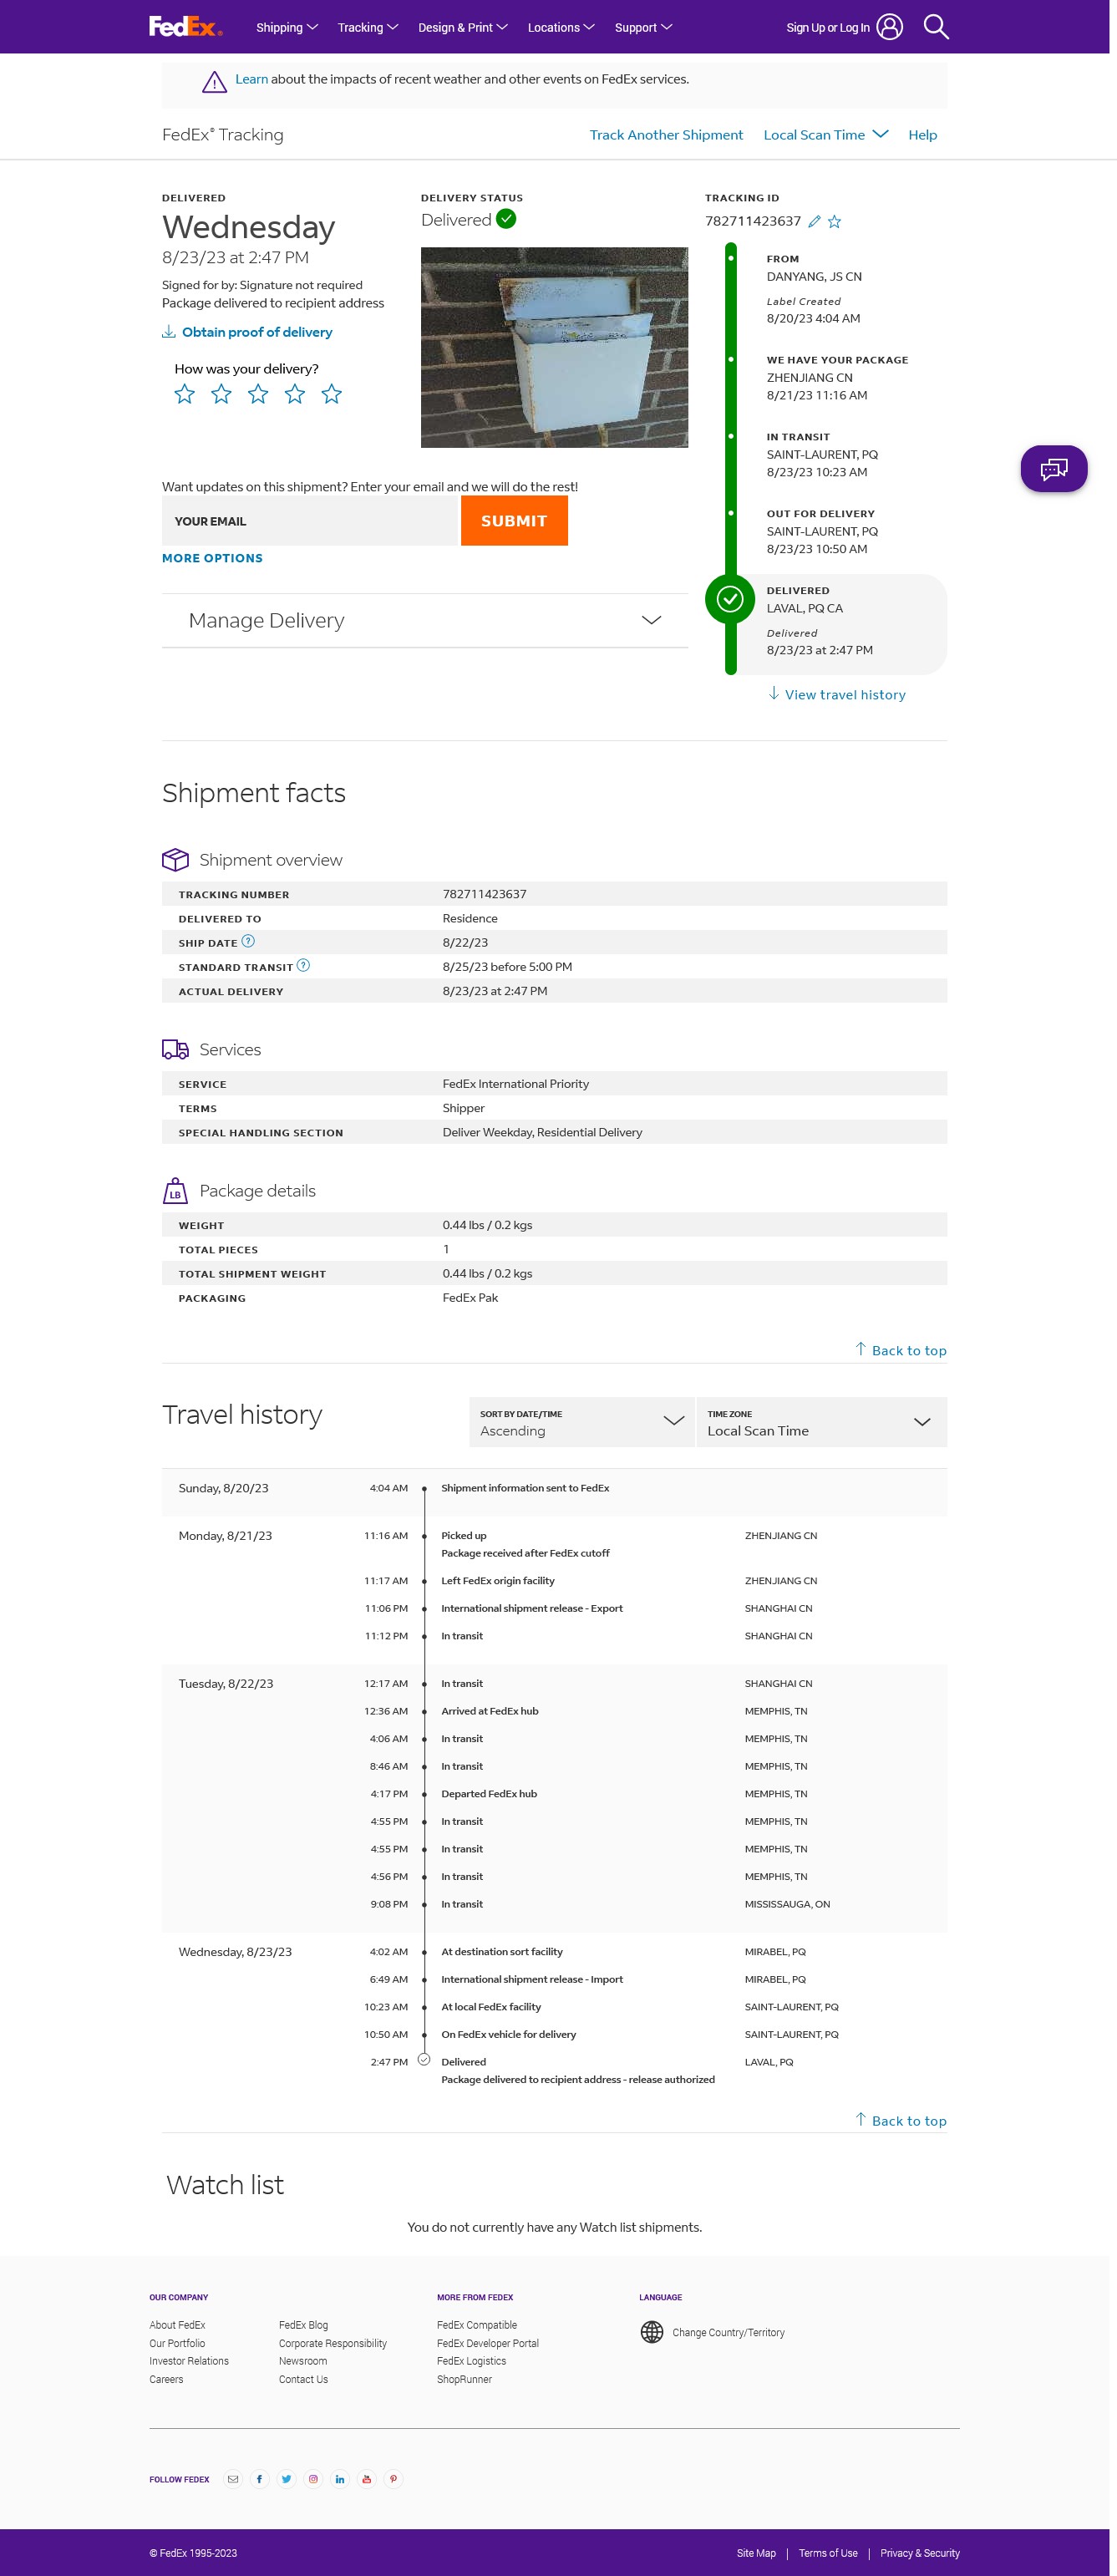Rate delivery one star
Image resolution: width=1117 pixels, height=2576 pixels.
click(x=184, y=394)
